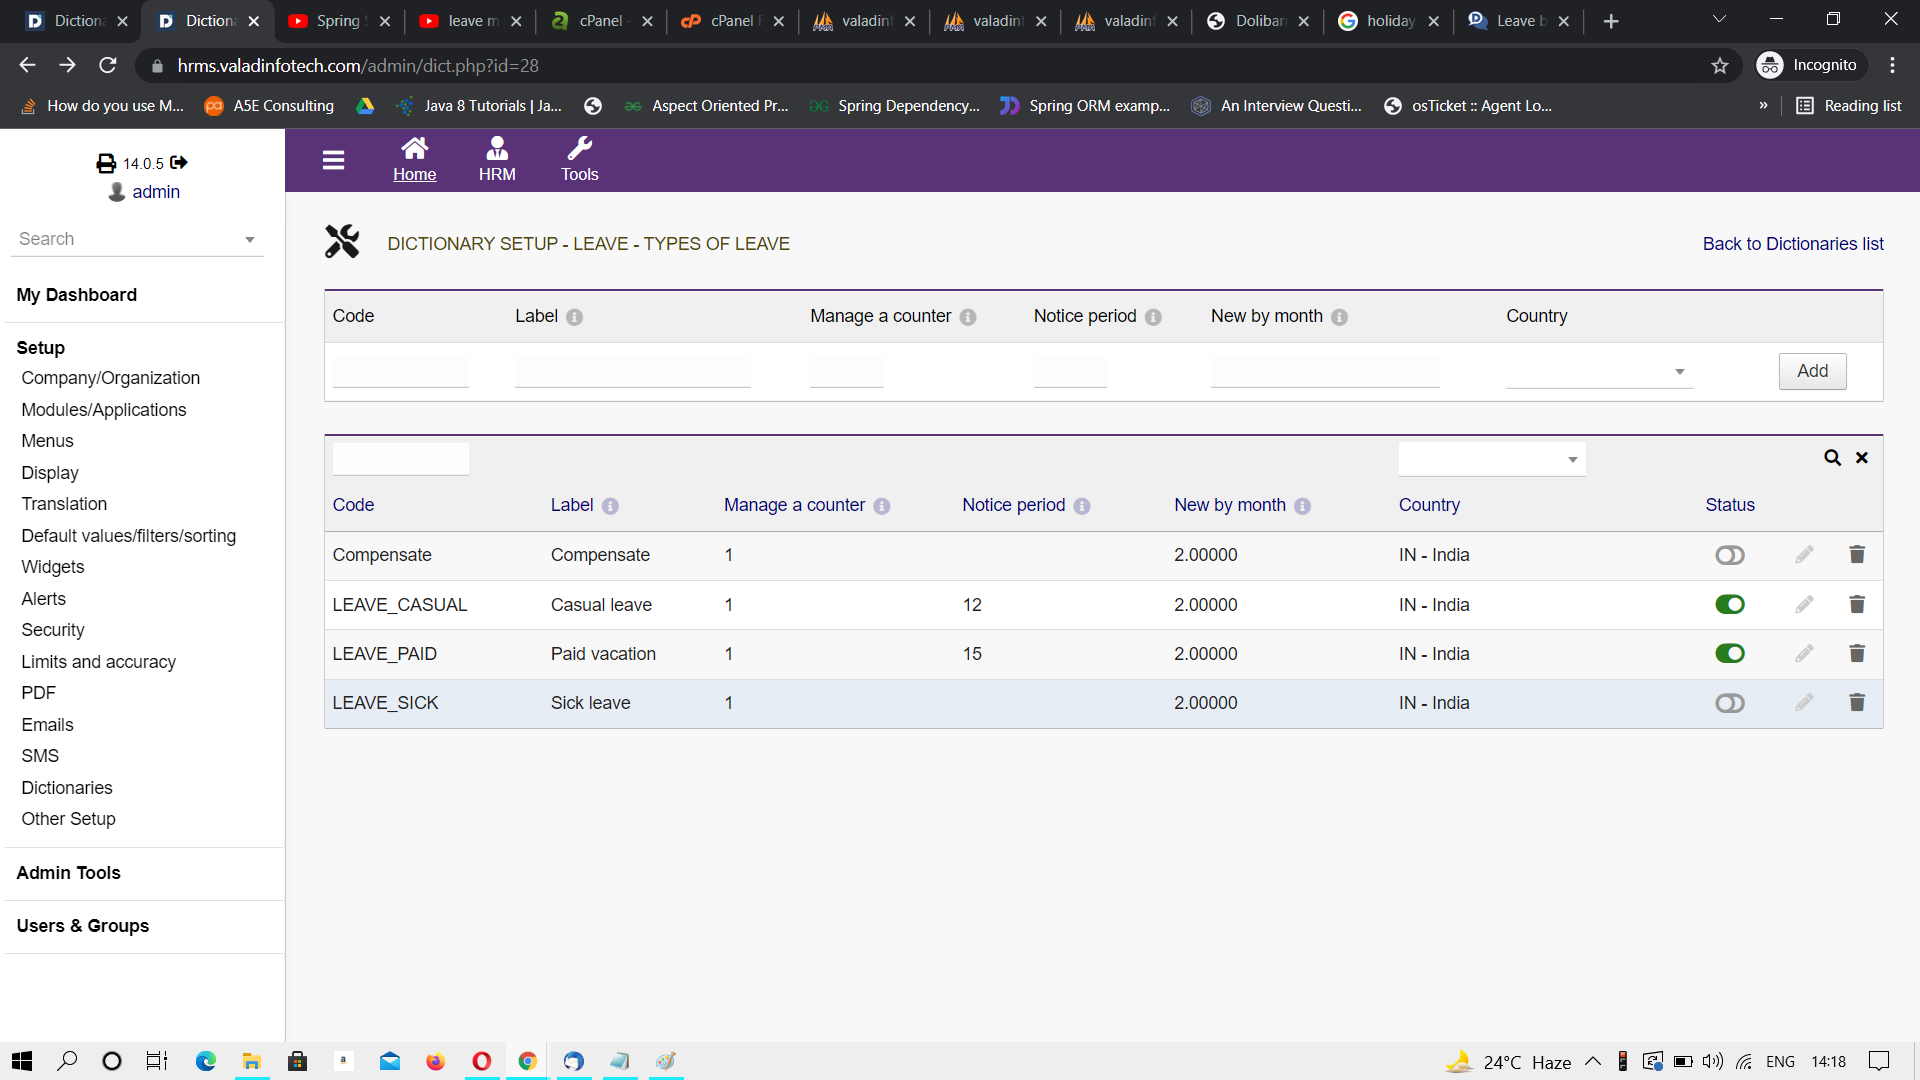Open Dictionaries in the Setup menu
The image size is (1920, 1080).
click(67, 788)
